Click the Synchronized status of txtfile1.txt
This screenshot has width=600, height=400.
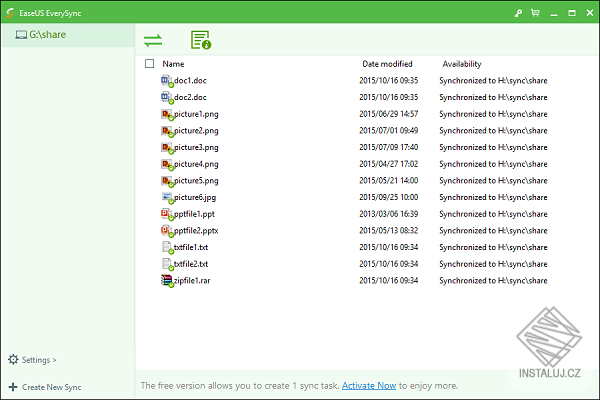493,248
